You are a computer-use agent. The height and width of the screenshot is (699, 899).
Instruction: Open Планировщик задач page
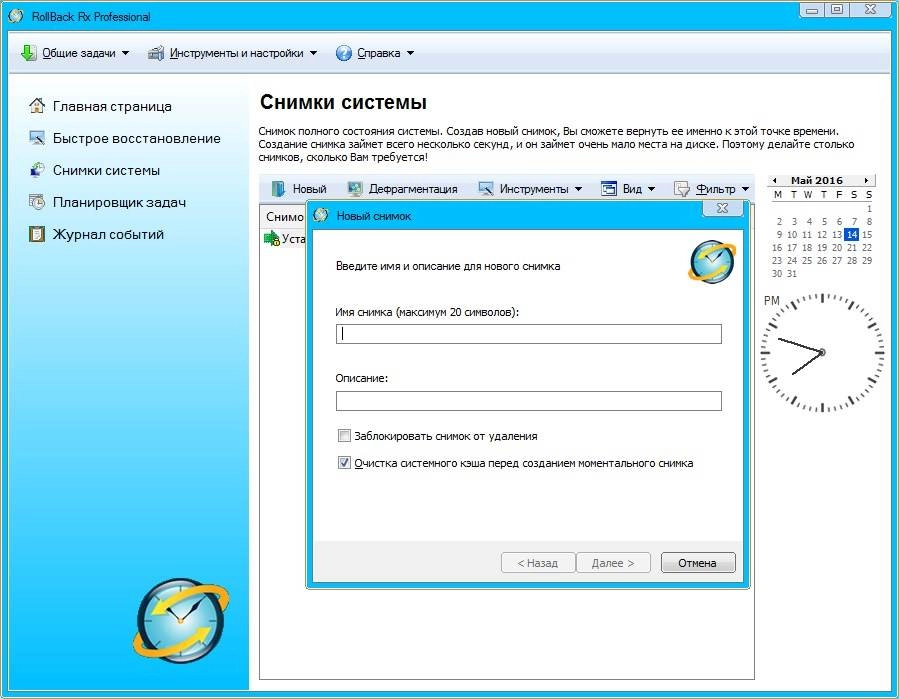[x=119, y=202]
